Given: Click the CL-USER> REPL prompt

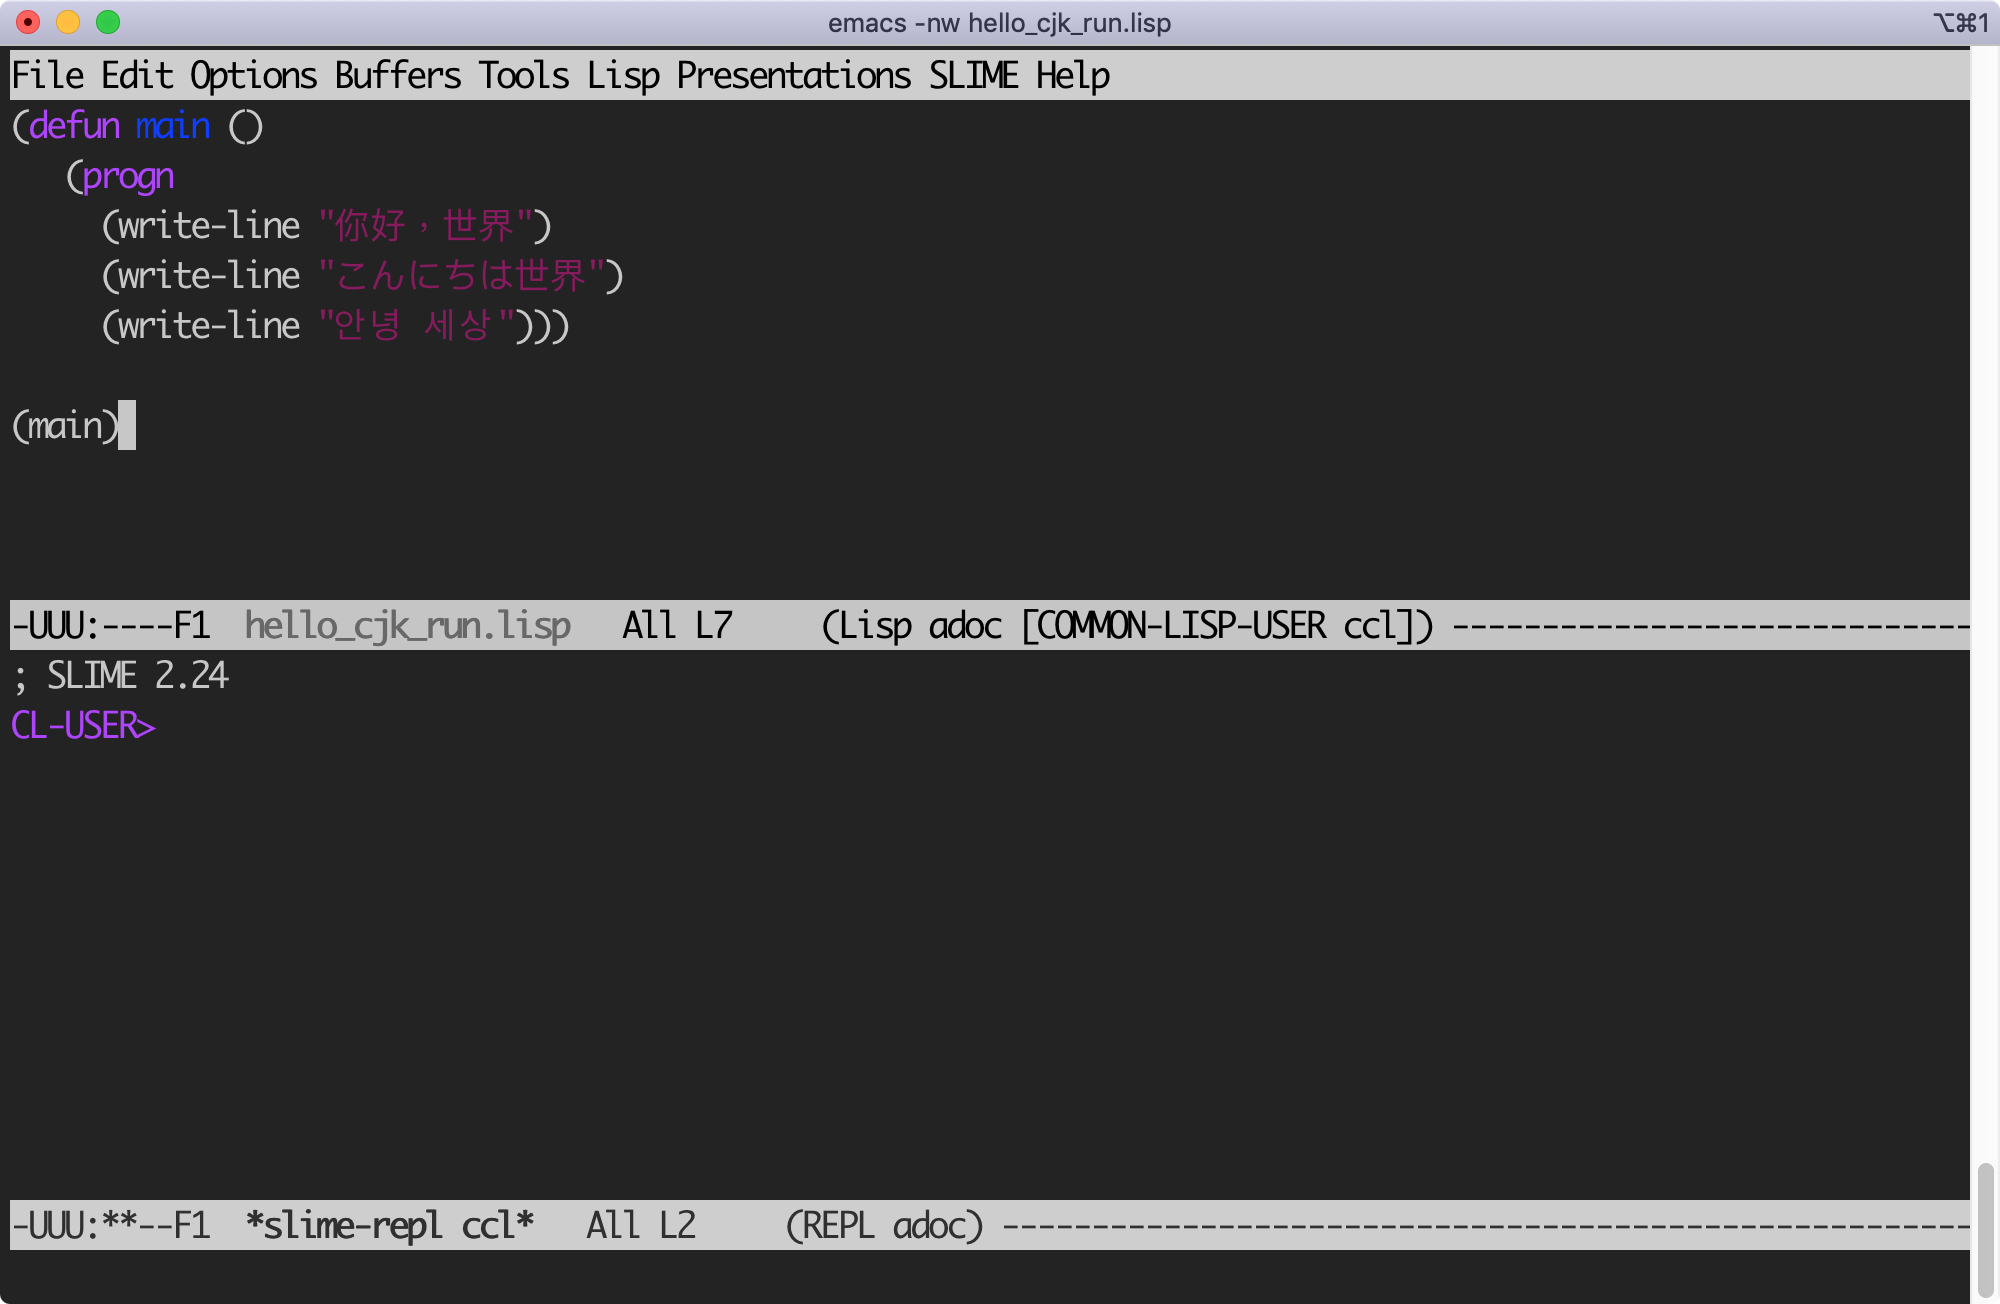Looking at the screenshot, I should click(83, 726).
